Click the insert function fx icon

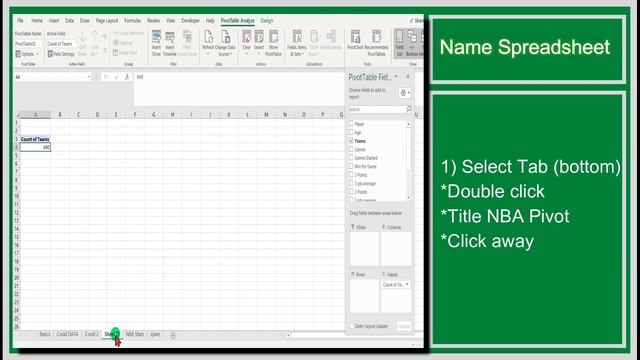point(127,77)
